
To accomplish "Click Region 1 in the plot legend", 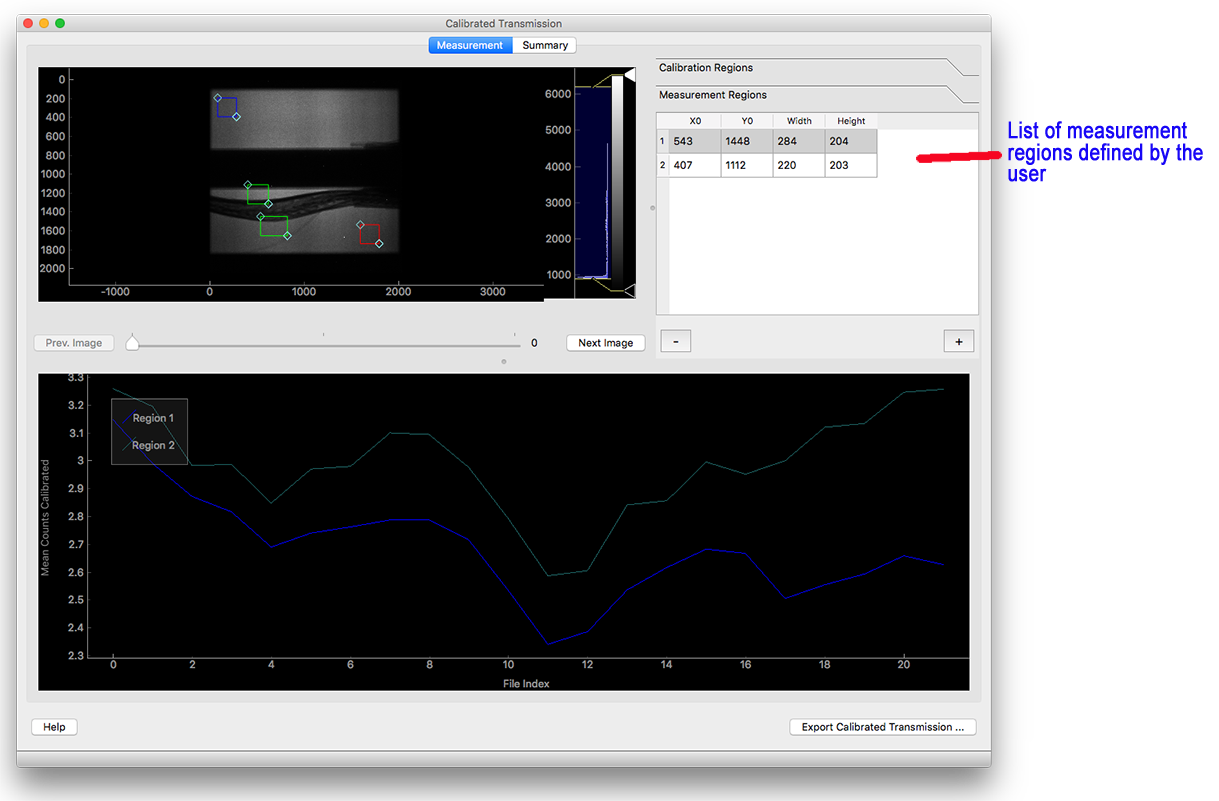I will tap(153, 418).
